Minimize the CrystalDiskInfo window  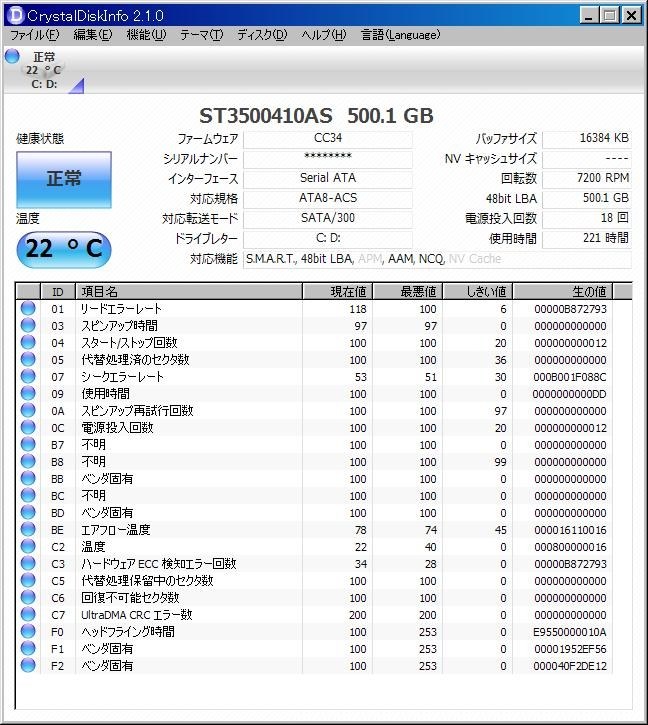pos(589,16)
